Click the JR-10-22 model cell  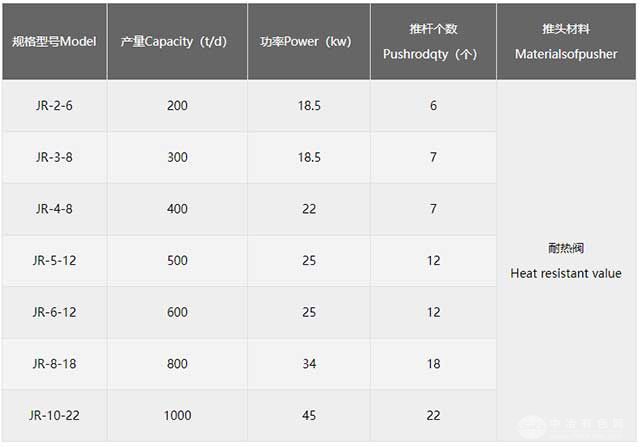click(x=54, y=416)
